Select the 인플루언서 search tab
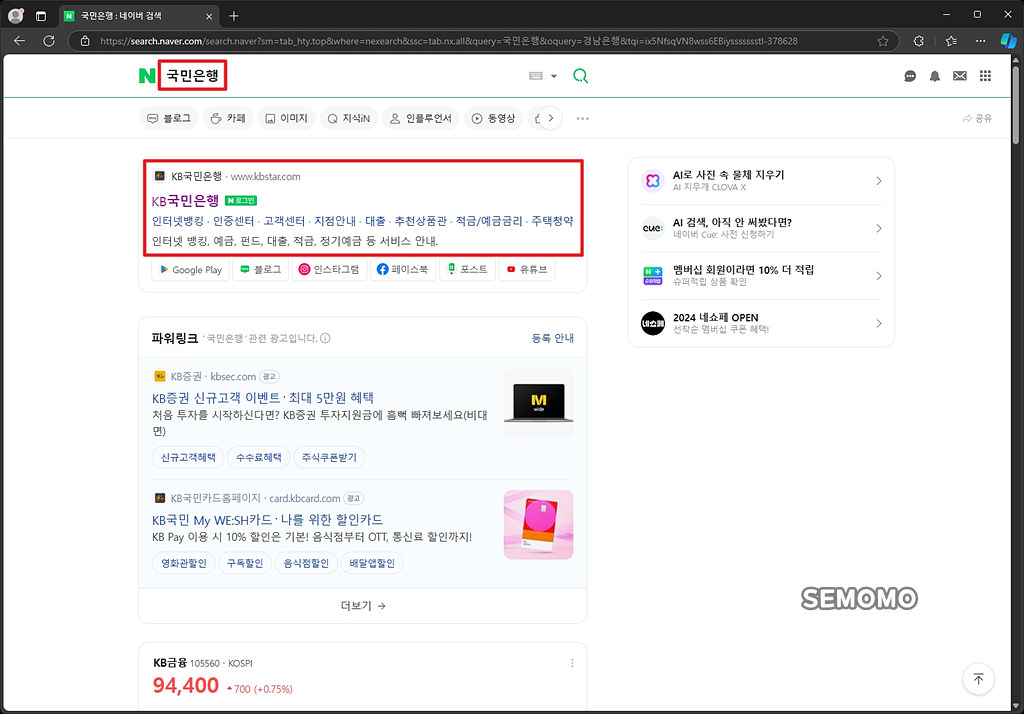Image resolution: width=1024 pixels, height=714 pixels. click(421, 118)
